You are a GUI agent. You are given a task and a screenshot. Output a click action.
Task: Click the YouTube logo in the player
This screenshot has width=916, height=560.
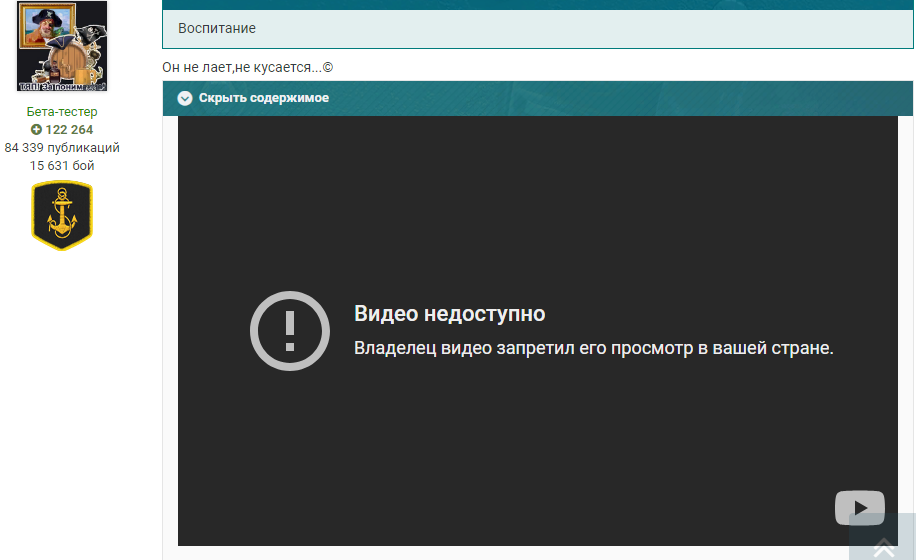[859, 507]
